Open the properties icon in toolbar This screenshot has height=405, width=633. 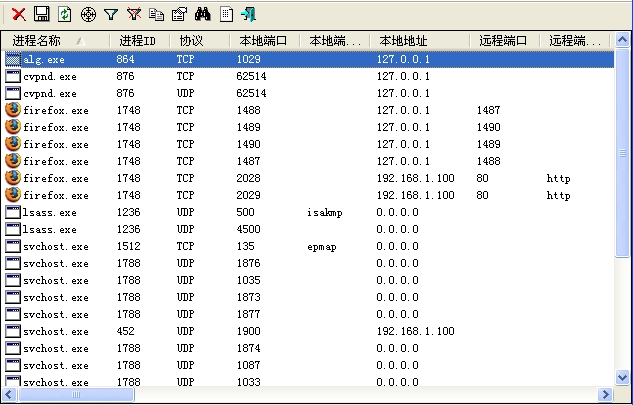point(179,15)
